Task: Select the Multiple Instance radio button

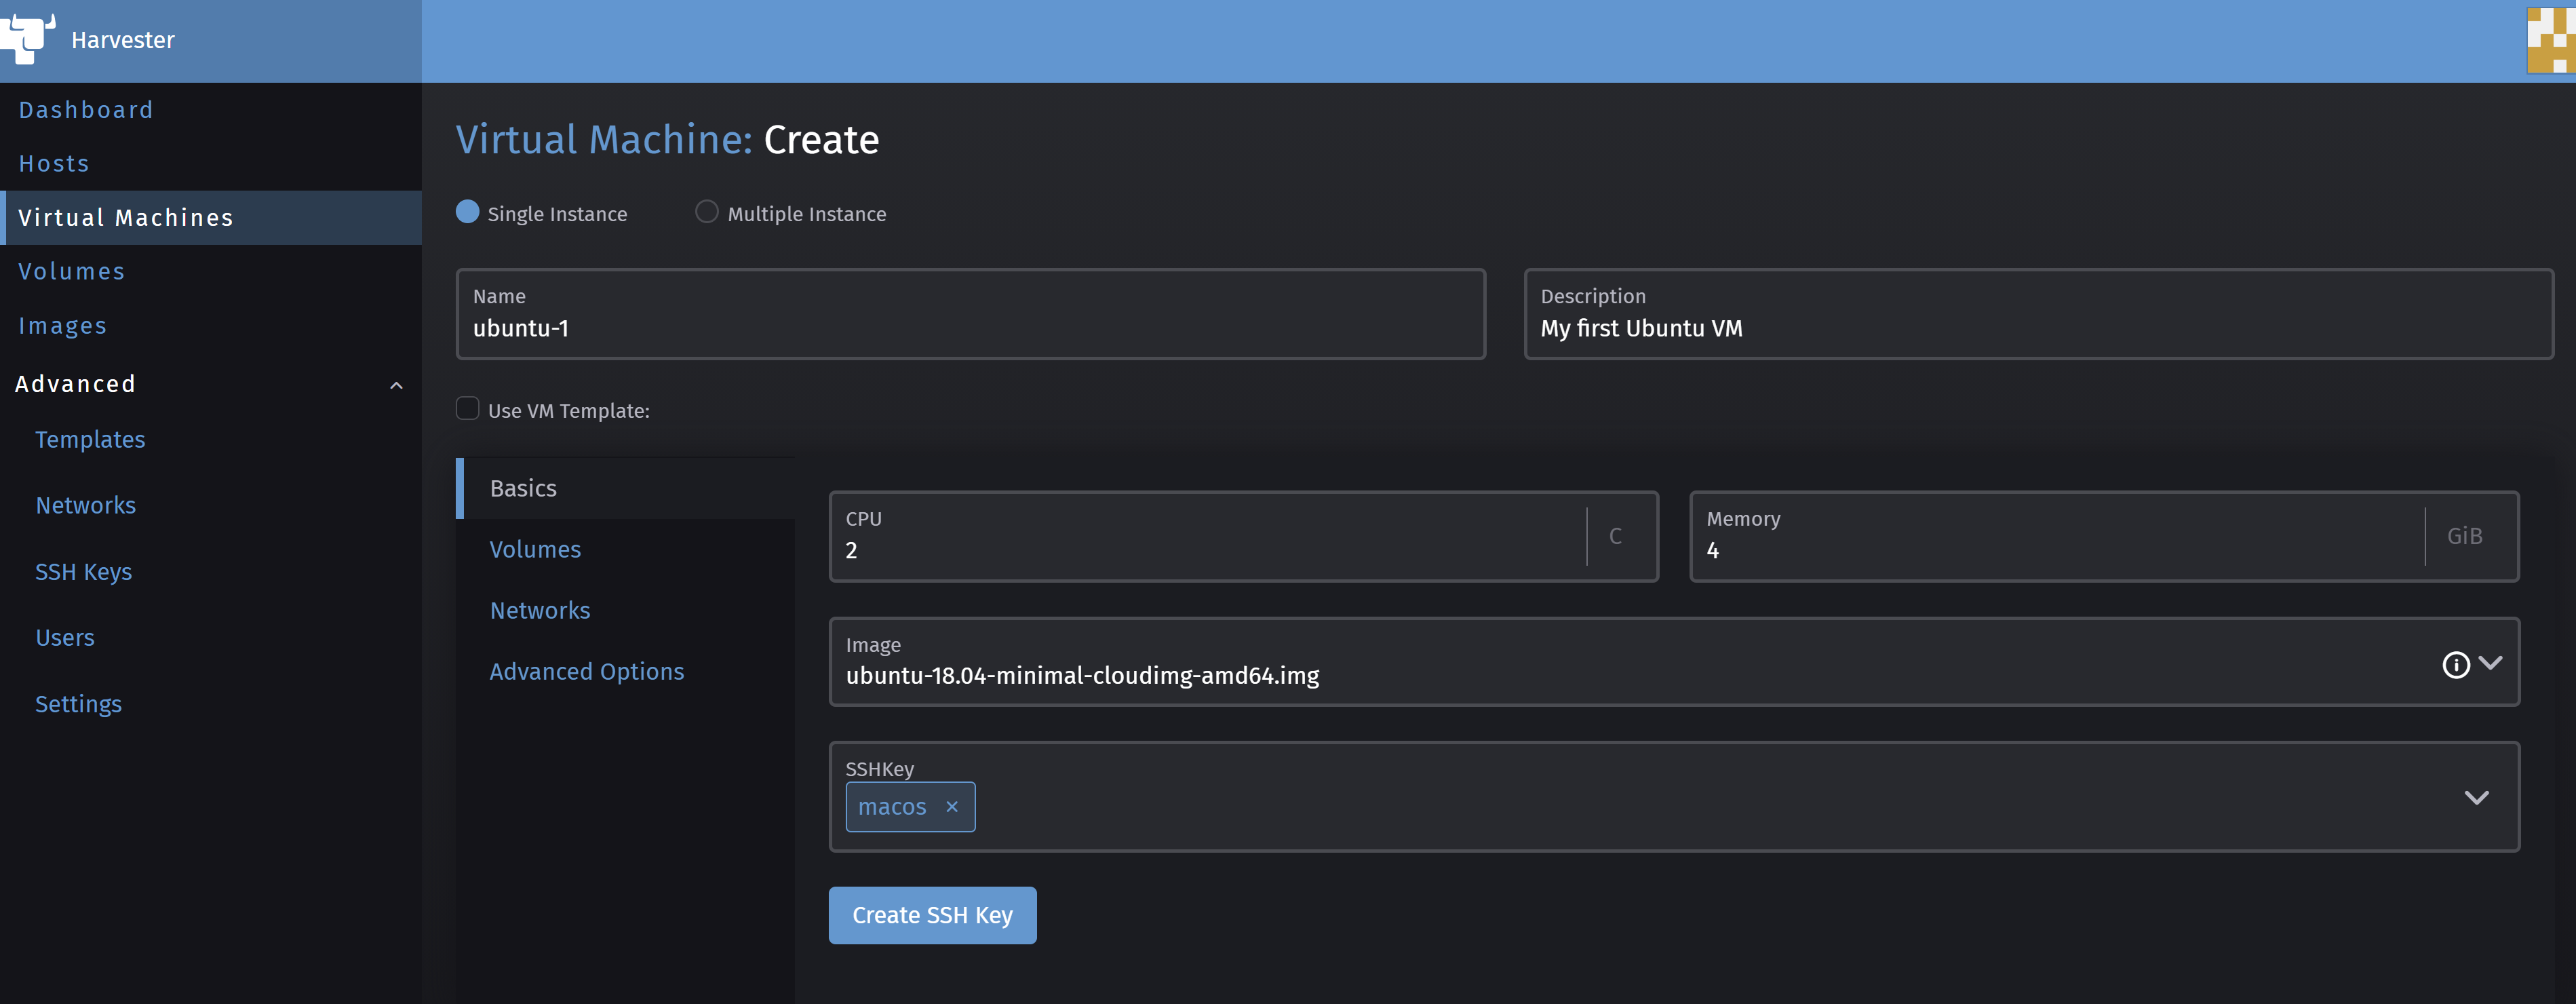Action: pos(706,212)
